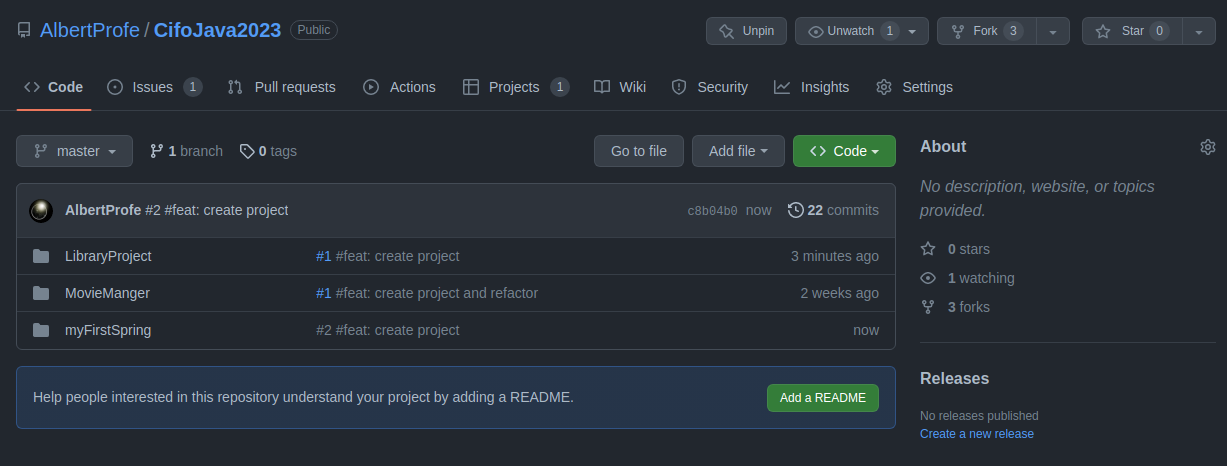
Task: Open the Insights tab
Action: tap(812, 87)
